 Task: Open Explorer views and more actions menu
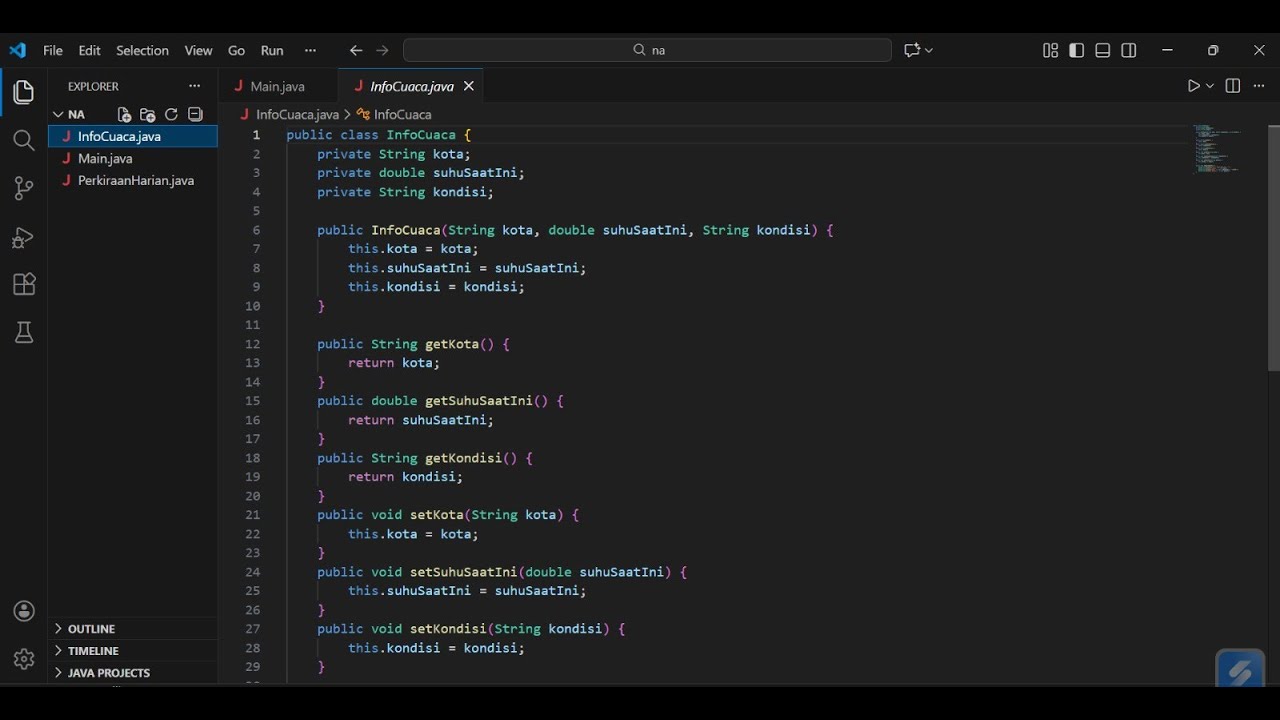(194, 86)
